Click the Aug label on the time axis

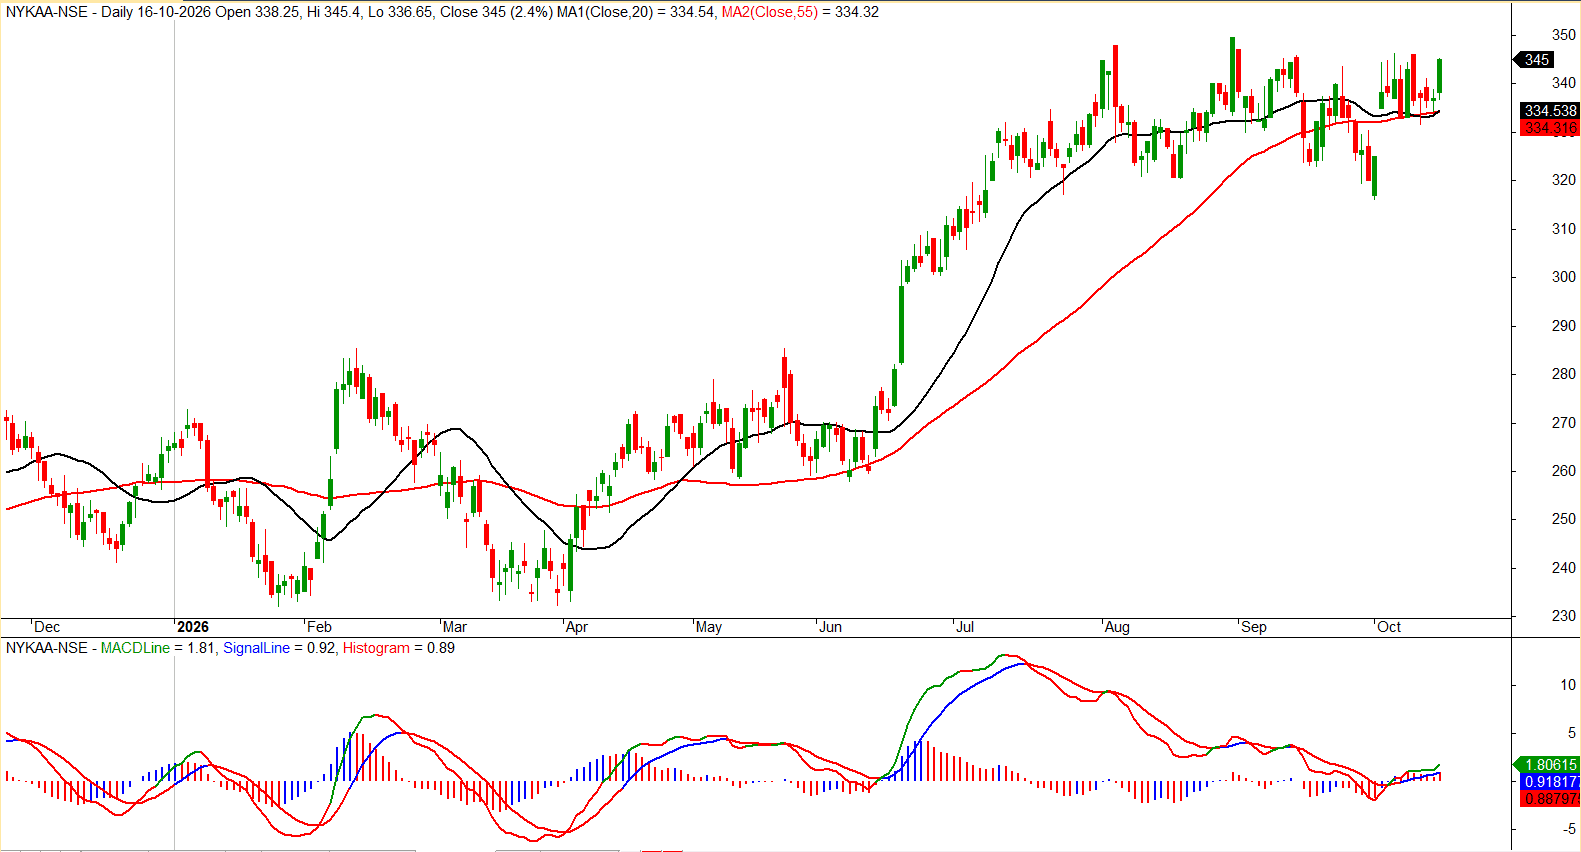pos(1117,627)
